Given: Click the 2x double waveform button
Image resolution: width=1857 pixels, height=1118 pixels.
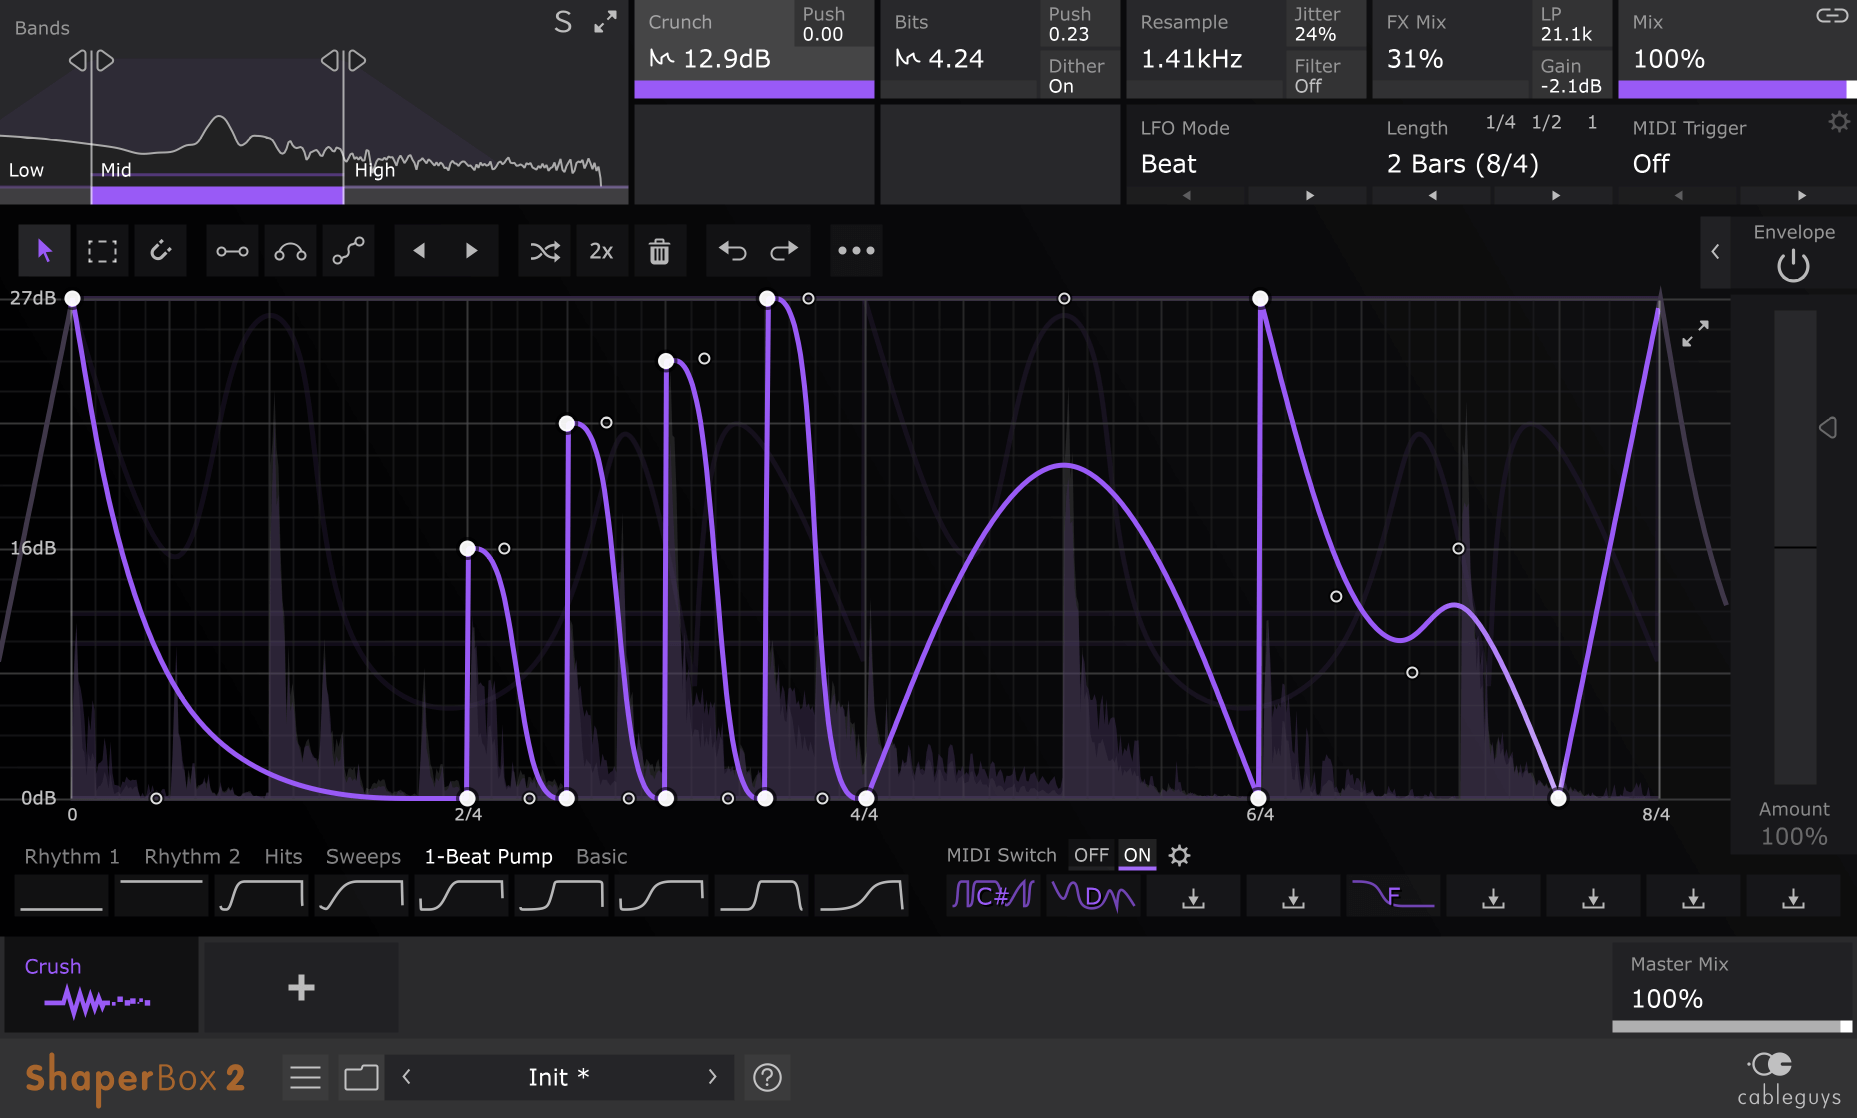Looking at the screenshot, I should point(601,251).
